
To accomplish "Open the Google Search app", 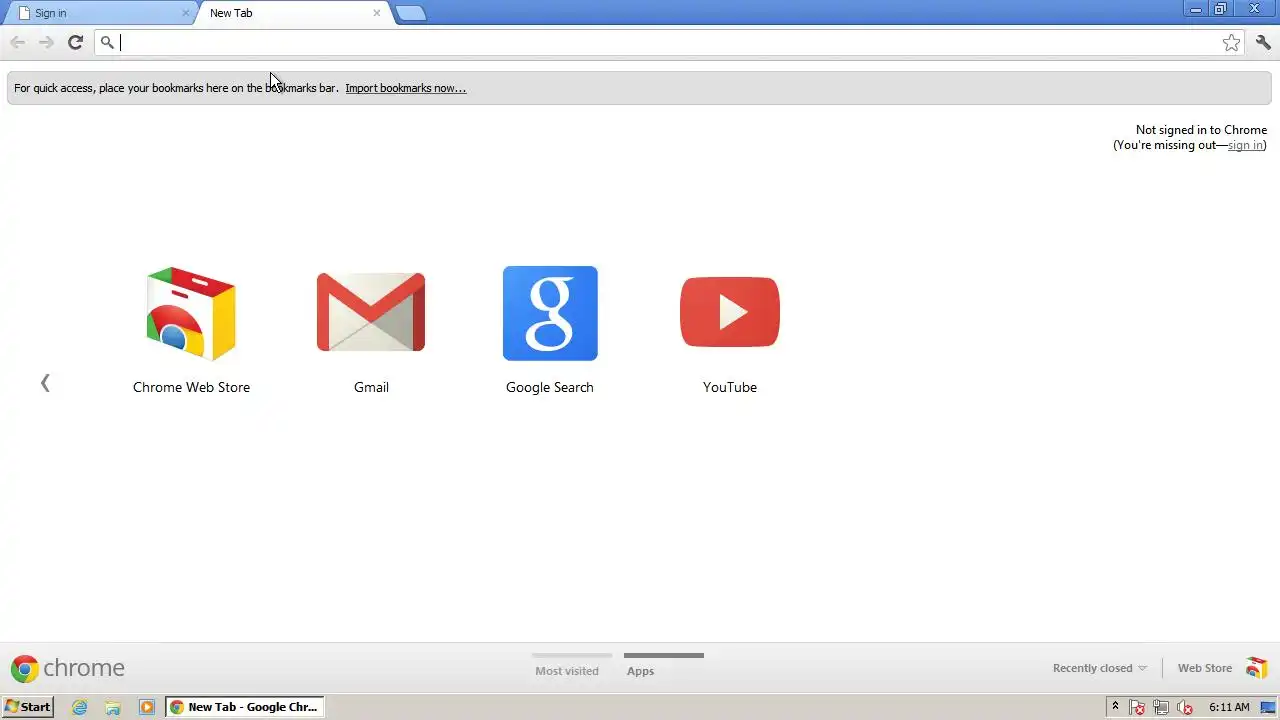I will (550, 331).
